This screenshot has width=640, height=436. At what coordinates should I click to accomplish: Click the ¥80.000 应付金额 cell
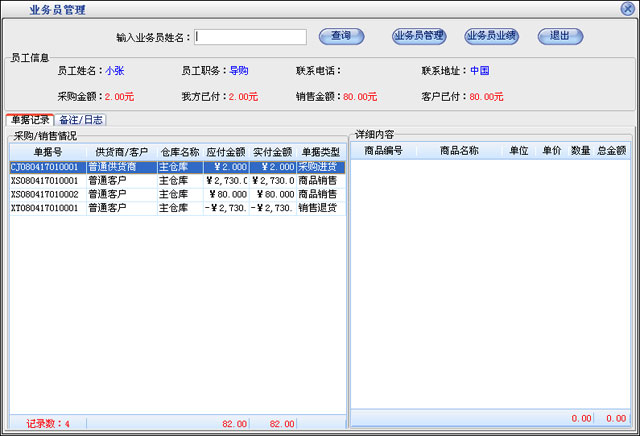[228, 194]
